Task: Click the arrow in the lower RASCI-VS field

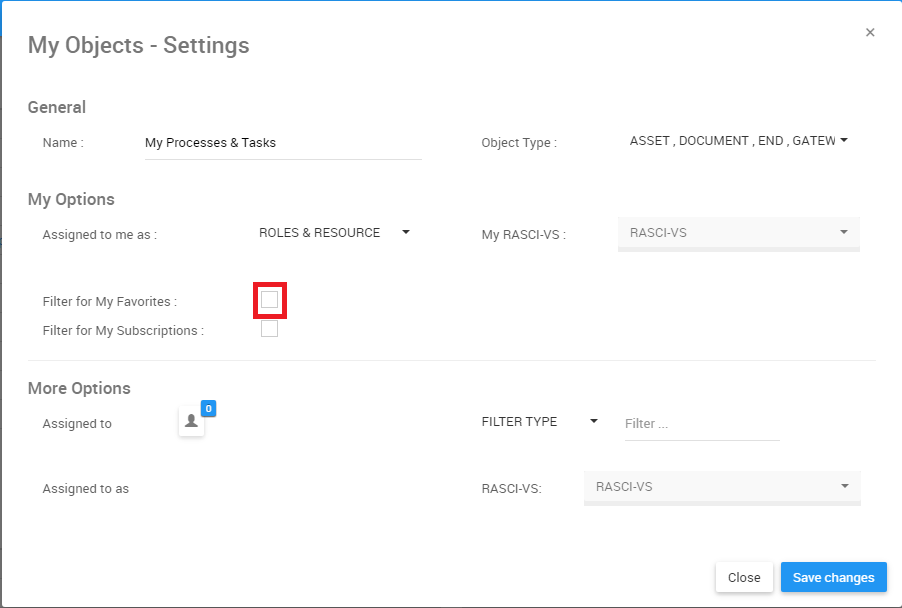Action: [x=845, y=486]
